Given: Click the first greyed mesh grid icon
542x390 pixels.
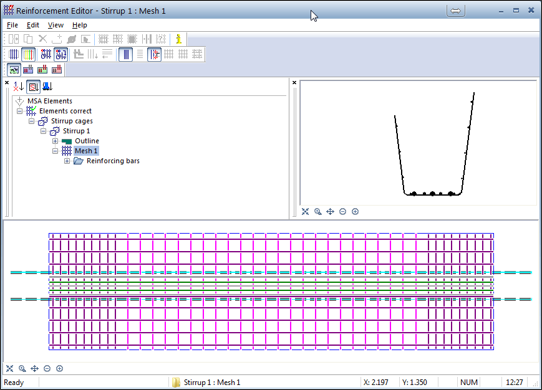Looking at the screenshot, I should click(103, 39).
